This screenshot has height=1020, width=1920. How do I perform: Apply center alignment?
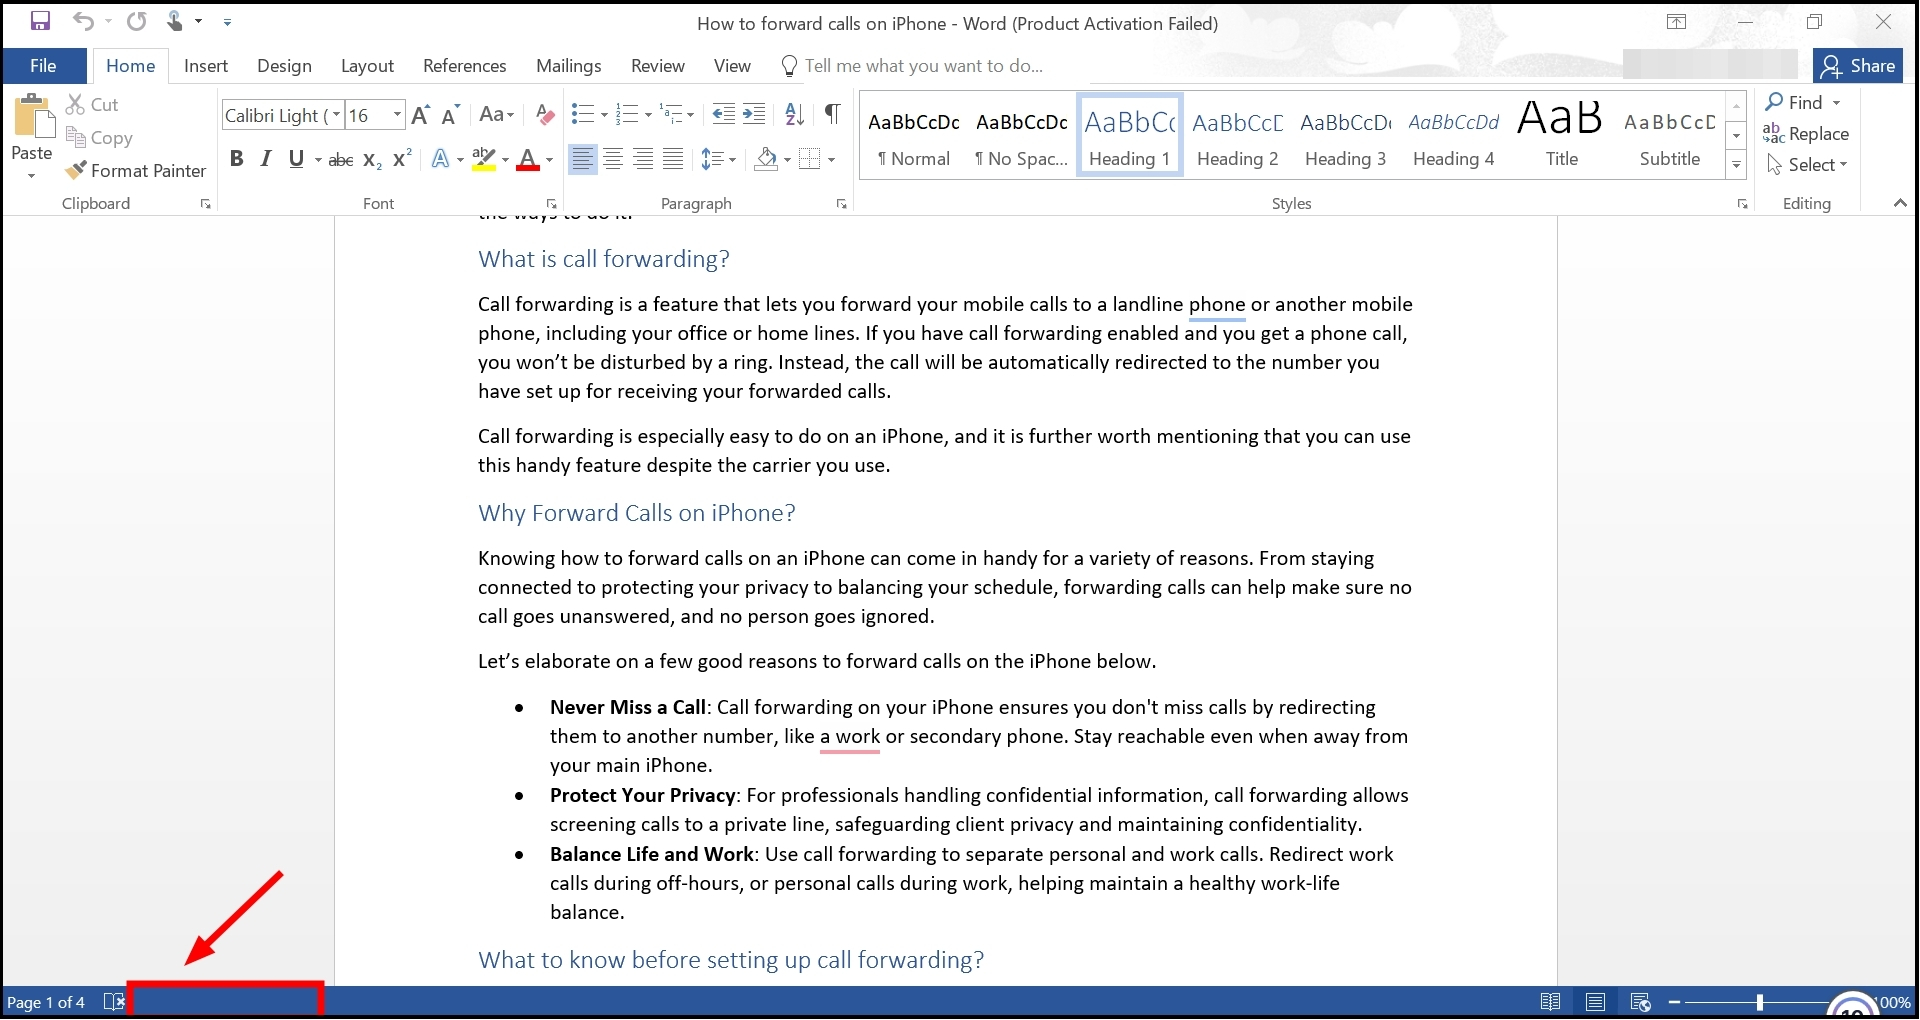[613, 158]
